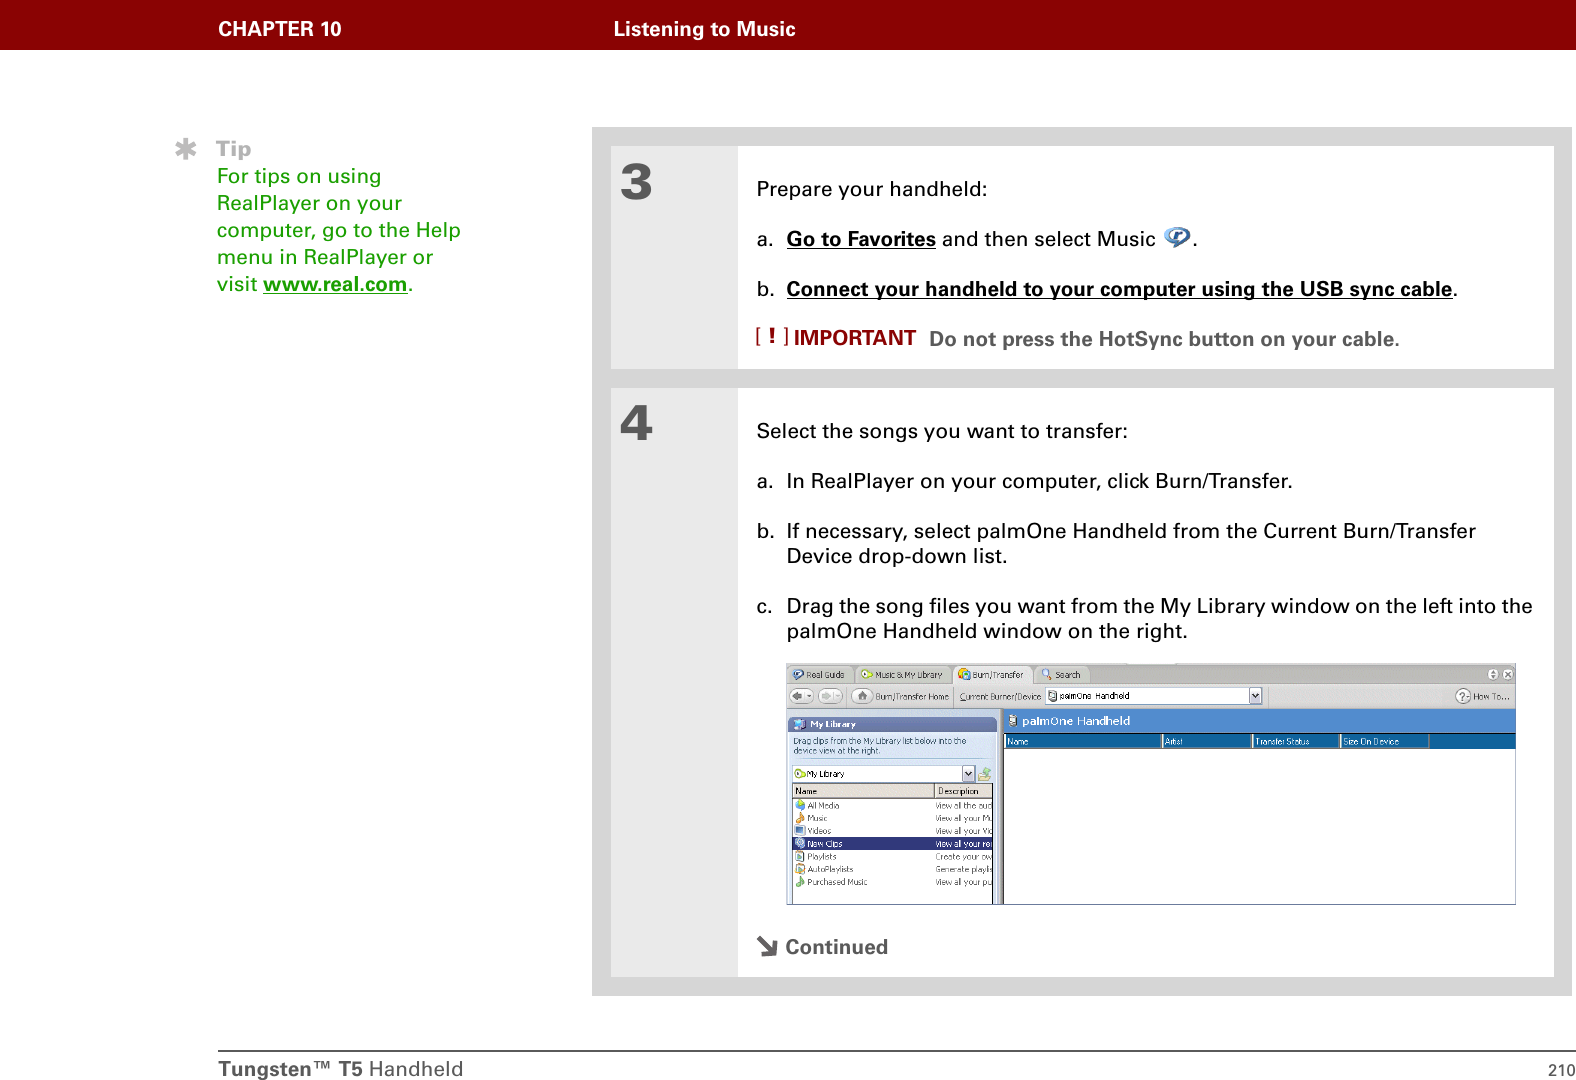Click the Music app icon after 'select Music'
Screen dimensions: 1576x1080
pyautogui.click(x=1177, y=237)
